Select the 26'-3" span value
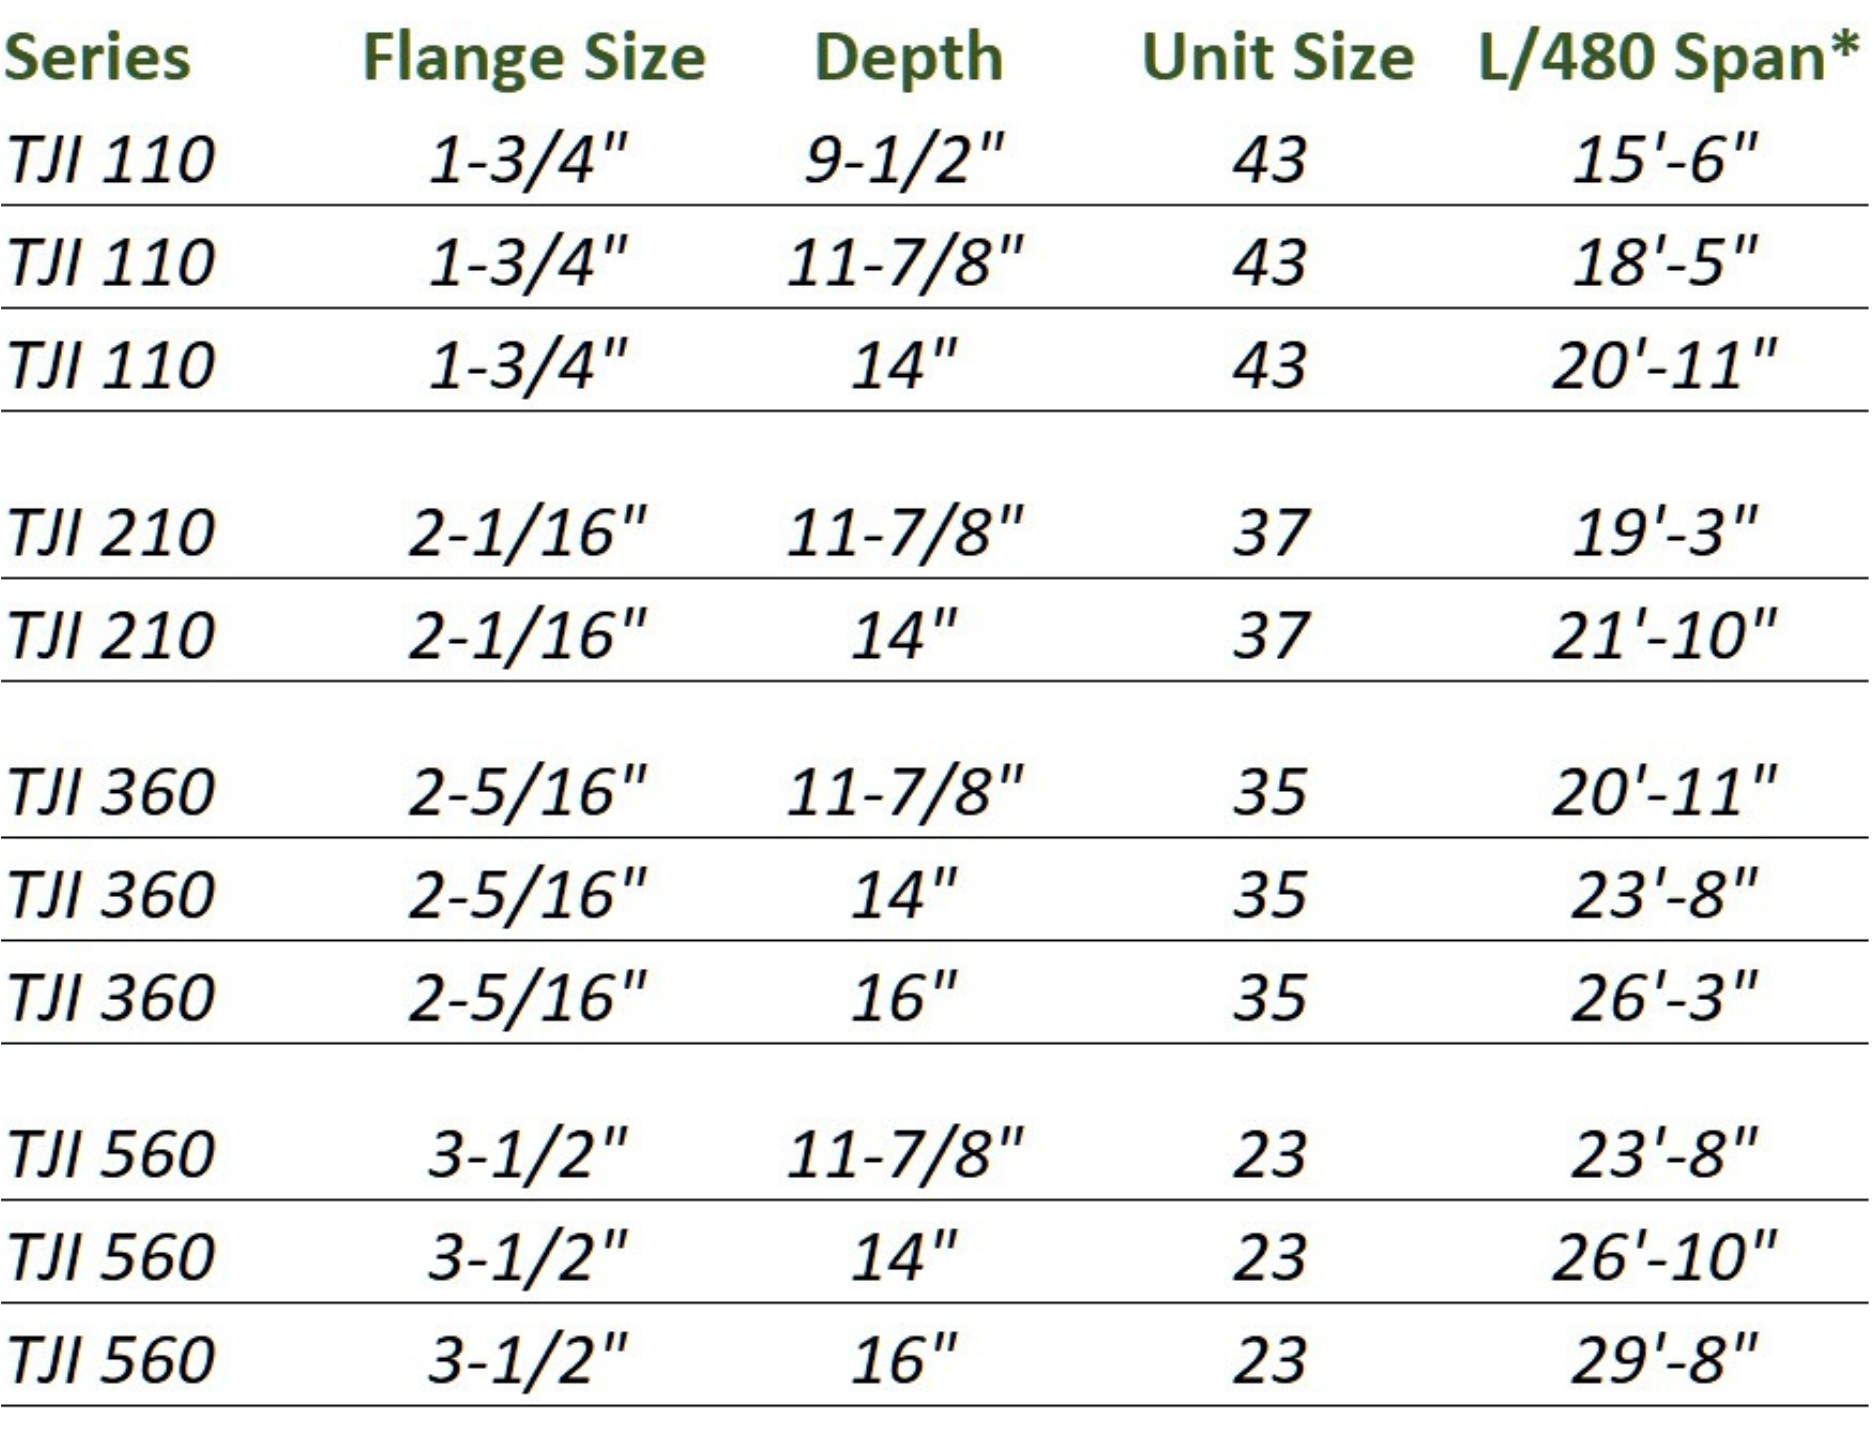The image size is (1874, 1431). click(x=1665, y=996)
